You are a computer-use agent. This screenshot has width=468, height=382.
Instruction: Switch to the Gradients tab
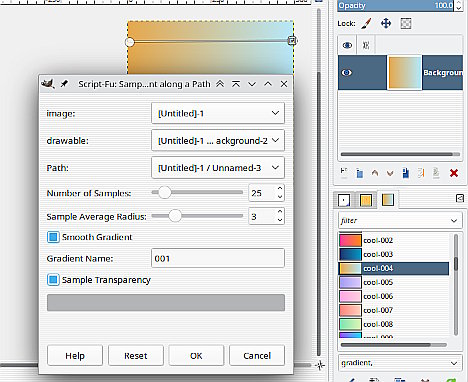point(388,200)
